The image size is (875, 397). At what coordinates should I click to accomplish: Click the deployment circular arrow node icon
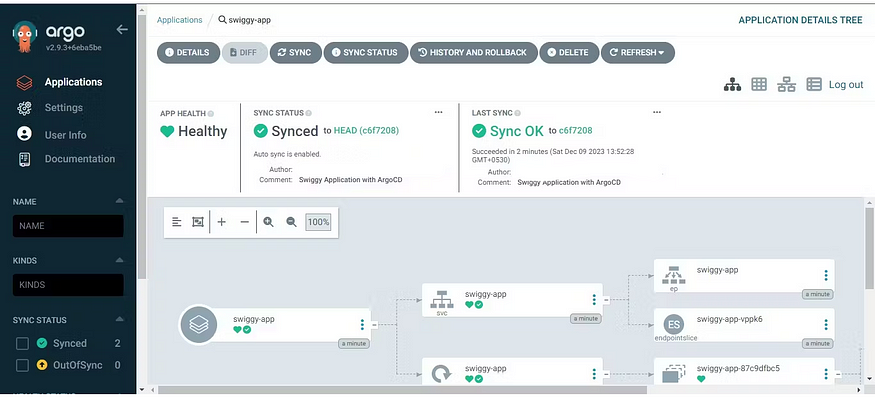(442, 373)
